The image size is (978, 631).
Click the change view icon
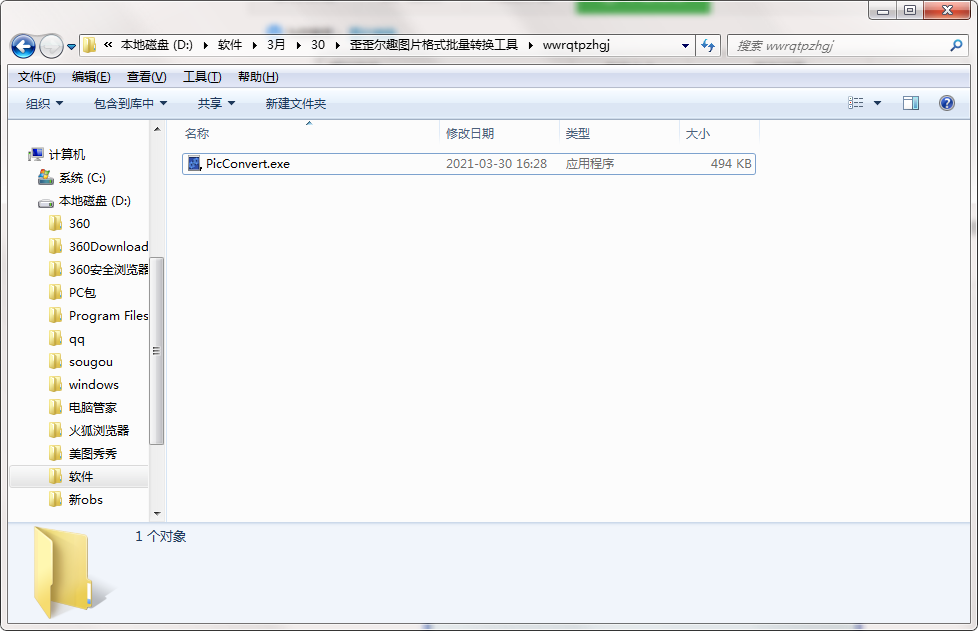pyautogui.click(x=856, y=103)
